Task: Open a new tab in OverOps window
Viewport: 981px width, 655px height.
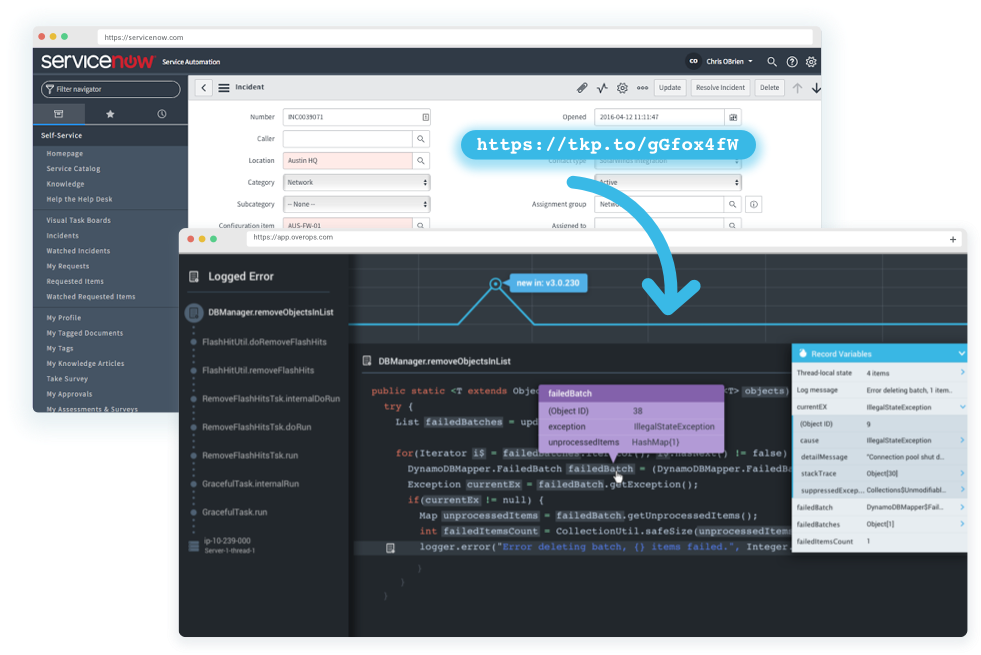Action: (953, 239)
